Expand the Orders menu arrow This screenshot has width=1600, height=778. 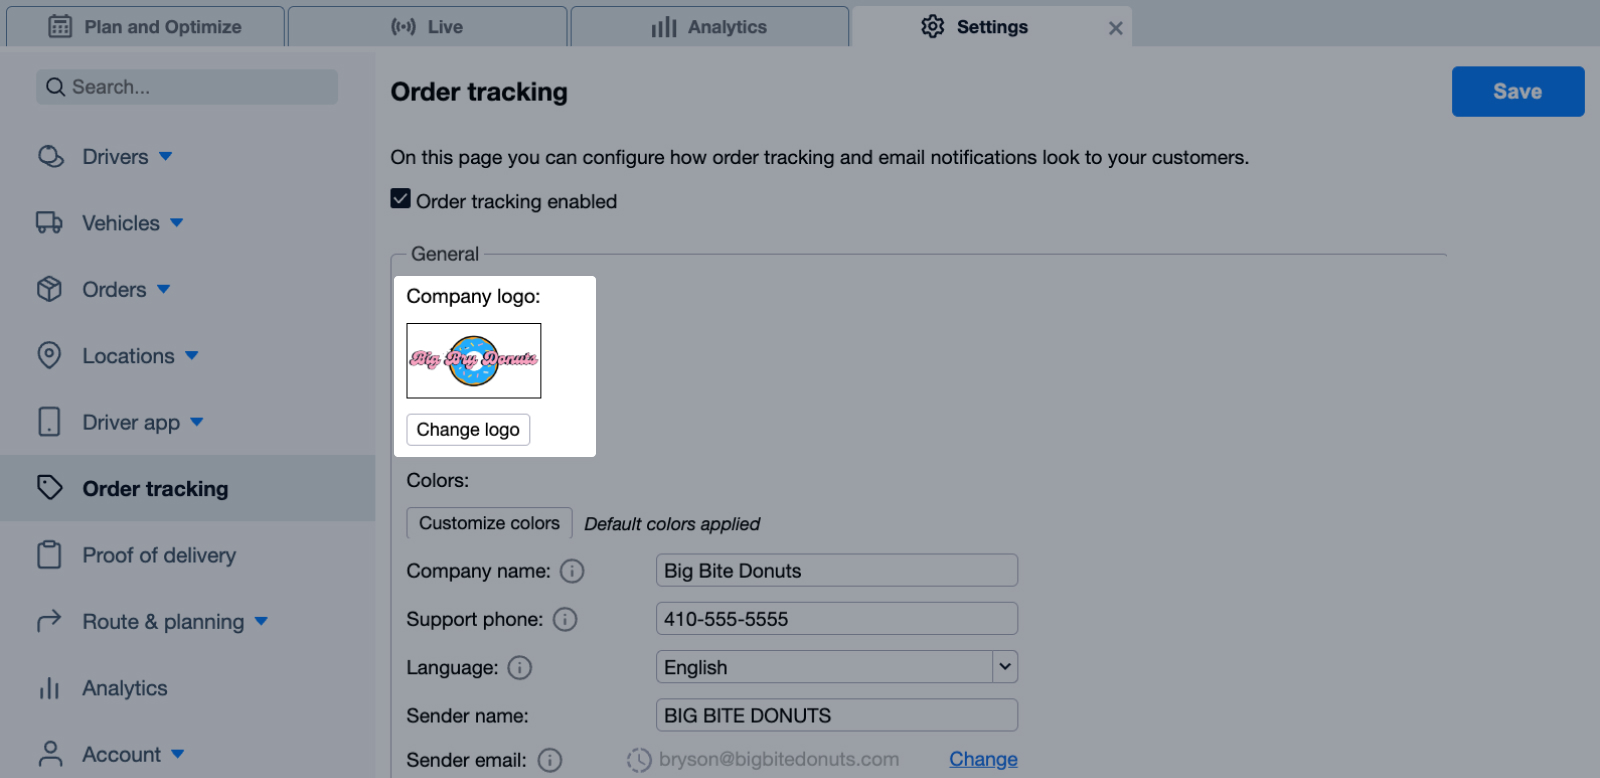tap(164, 289)
